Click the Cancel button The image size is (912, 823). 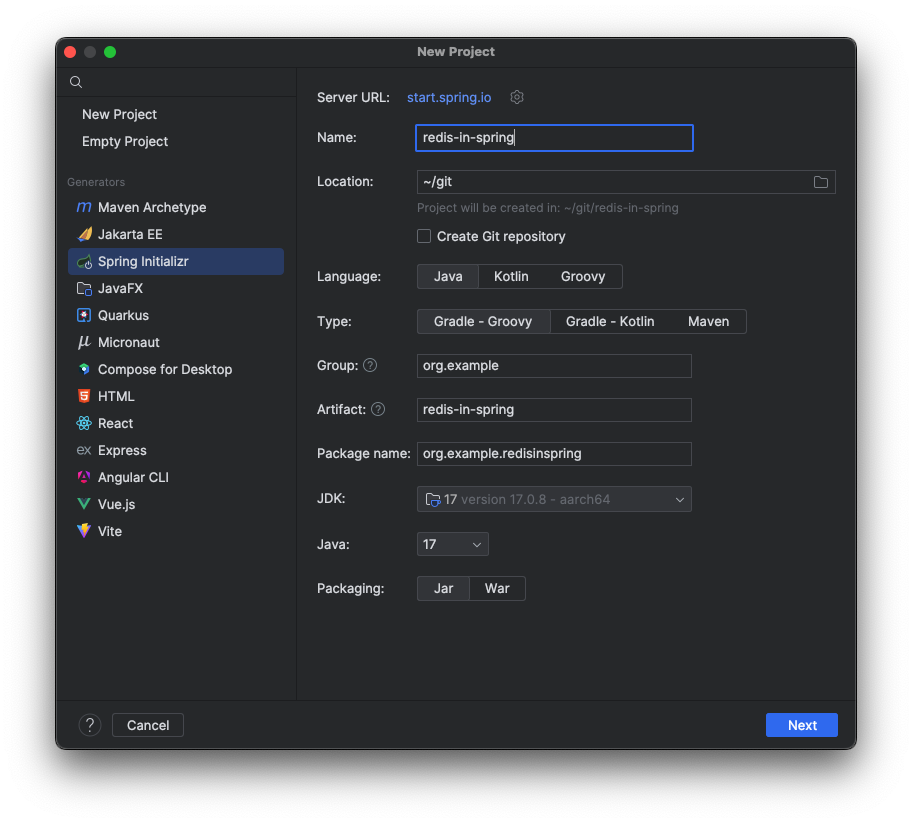tap(148, 725)
